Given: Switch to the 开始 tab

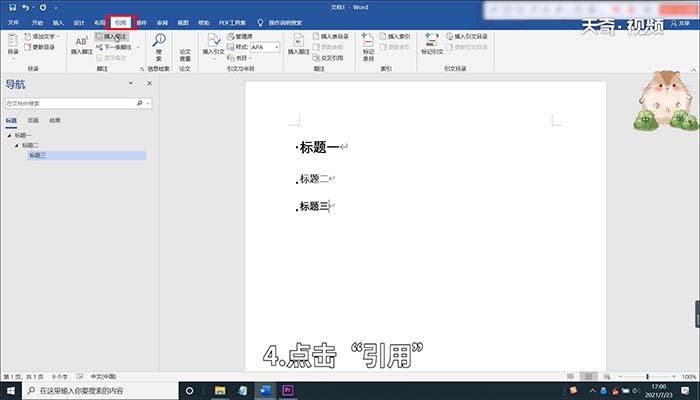Looking at the screenshot, I should pyautogui.click(x=38, y=22).
